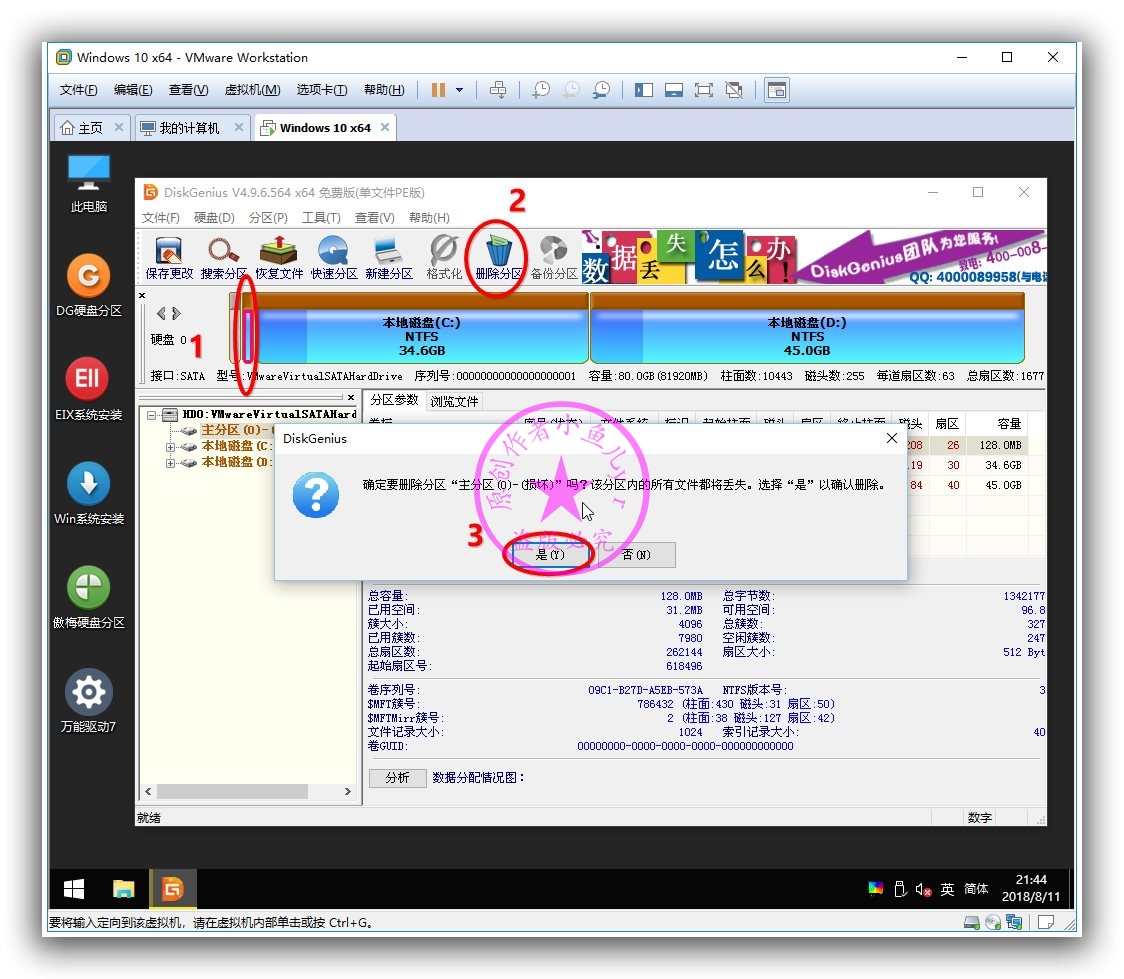Image resolution: width=1124 pixels, height=979 pixels.
Task: Open the VMware 文件(F) menu
Action: click(78, 90)
